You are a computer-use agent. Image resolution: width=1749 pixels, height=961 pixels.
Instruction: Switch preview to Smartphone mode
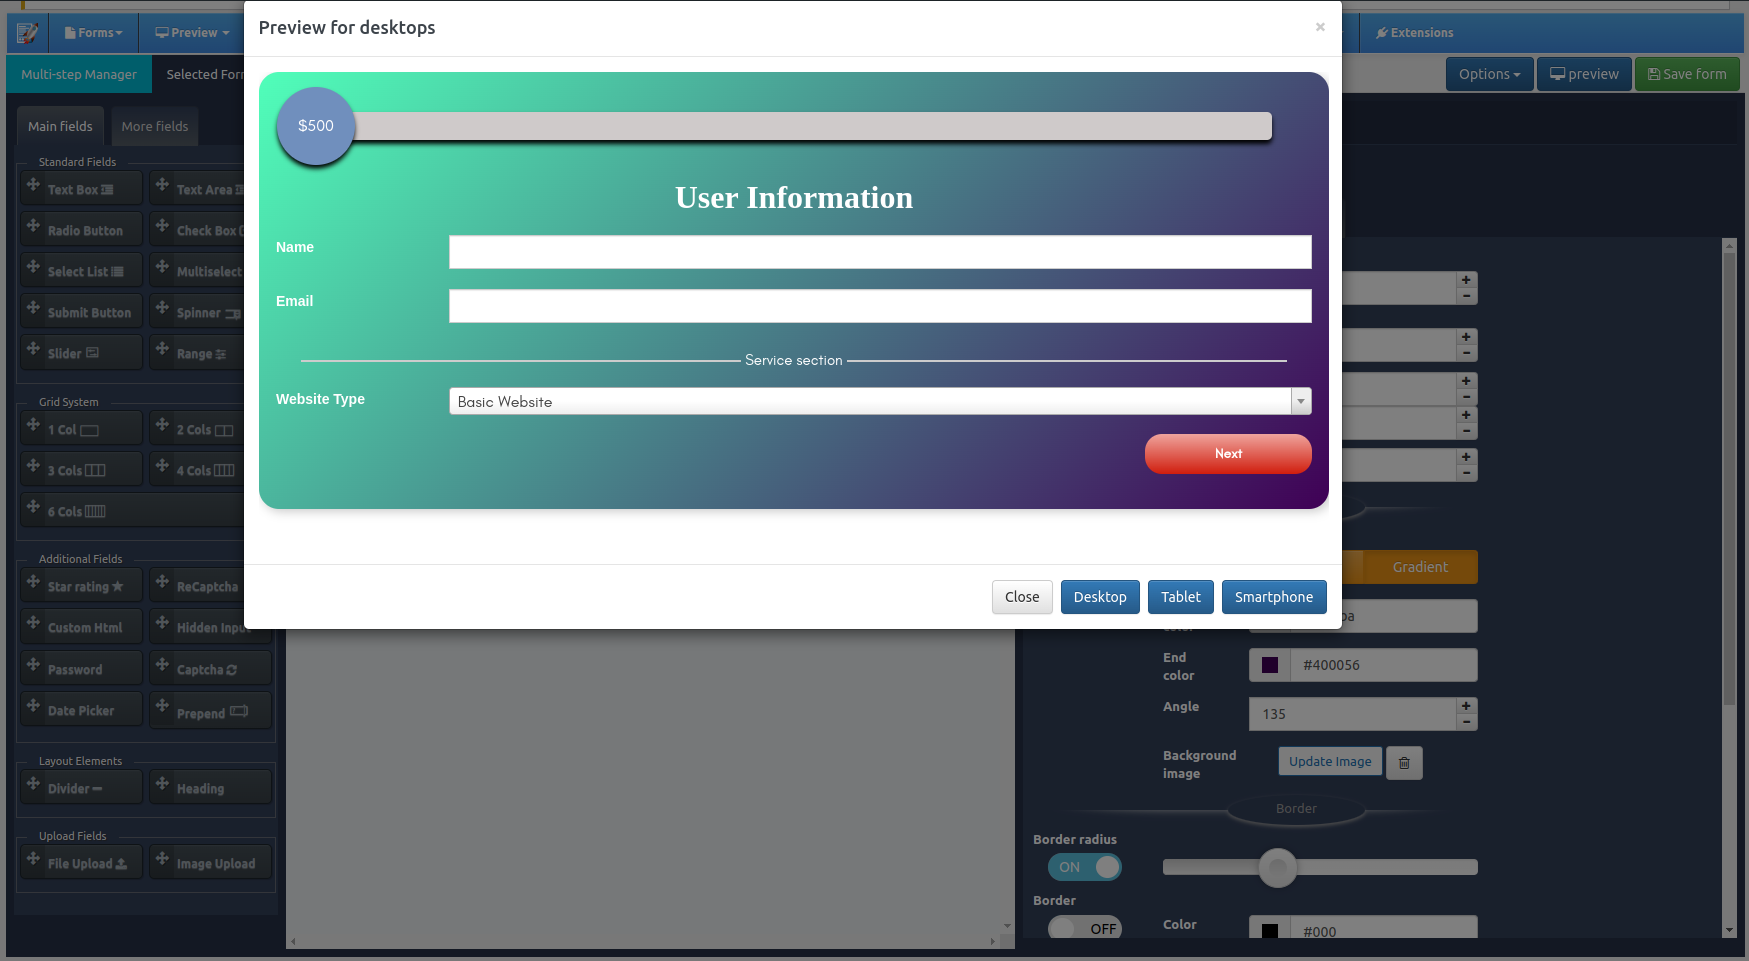pyautogui.click(x=1274, y=596)
